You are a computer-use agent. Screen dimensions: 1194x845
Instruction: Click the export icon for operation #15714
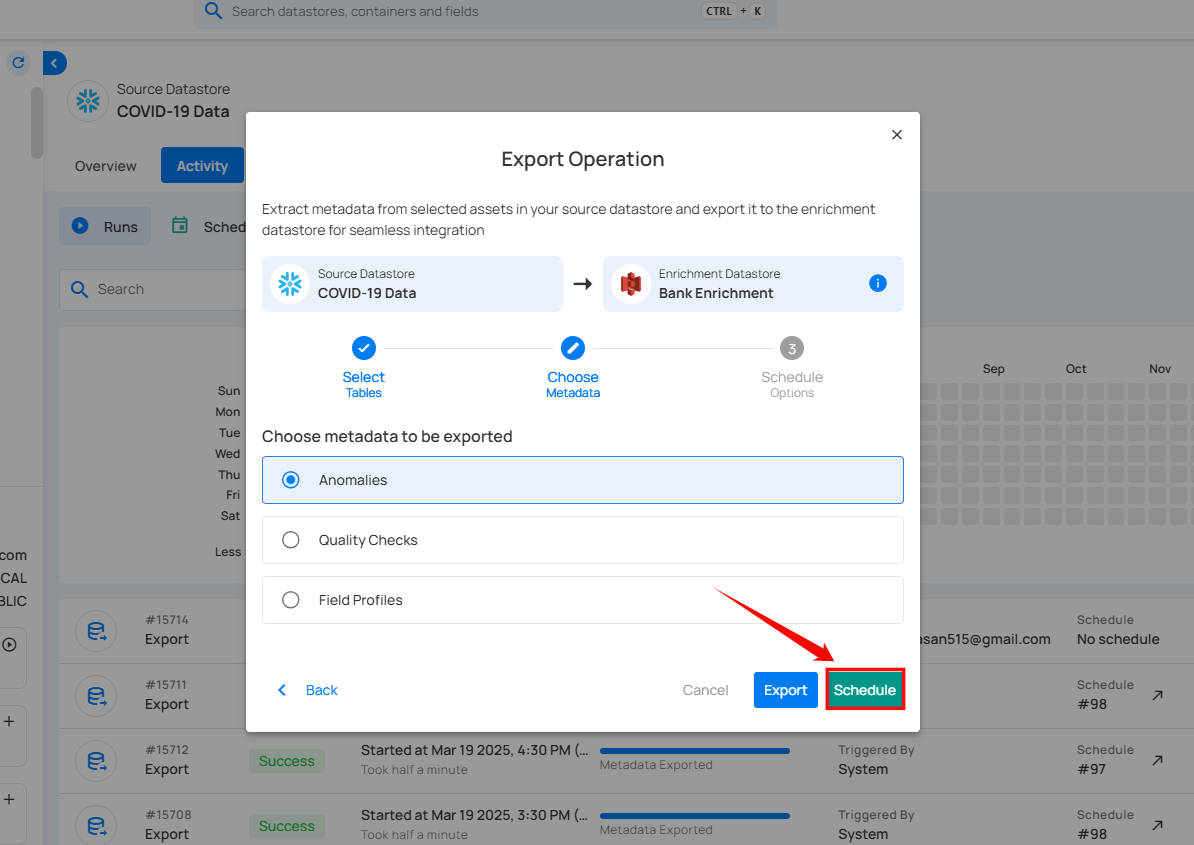point(96,631)
